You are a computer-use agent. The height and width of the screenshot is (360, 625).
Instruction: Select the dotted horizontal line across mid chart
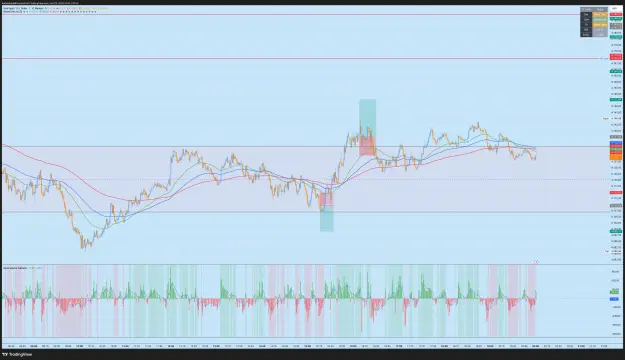coord(305,179)
